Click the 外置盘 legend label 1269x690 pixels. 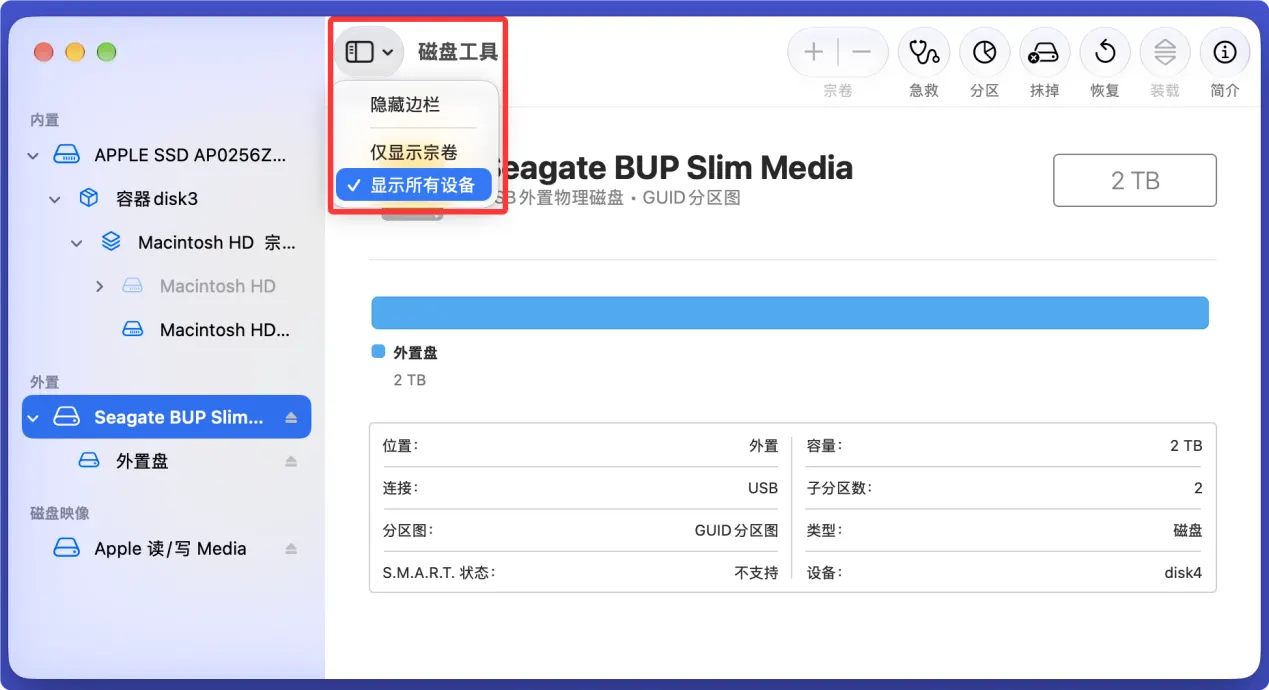tap(415, 352)
